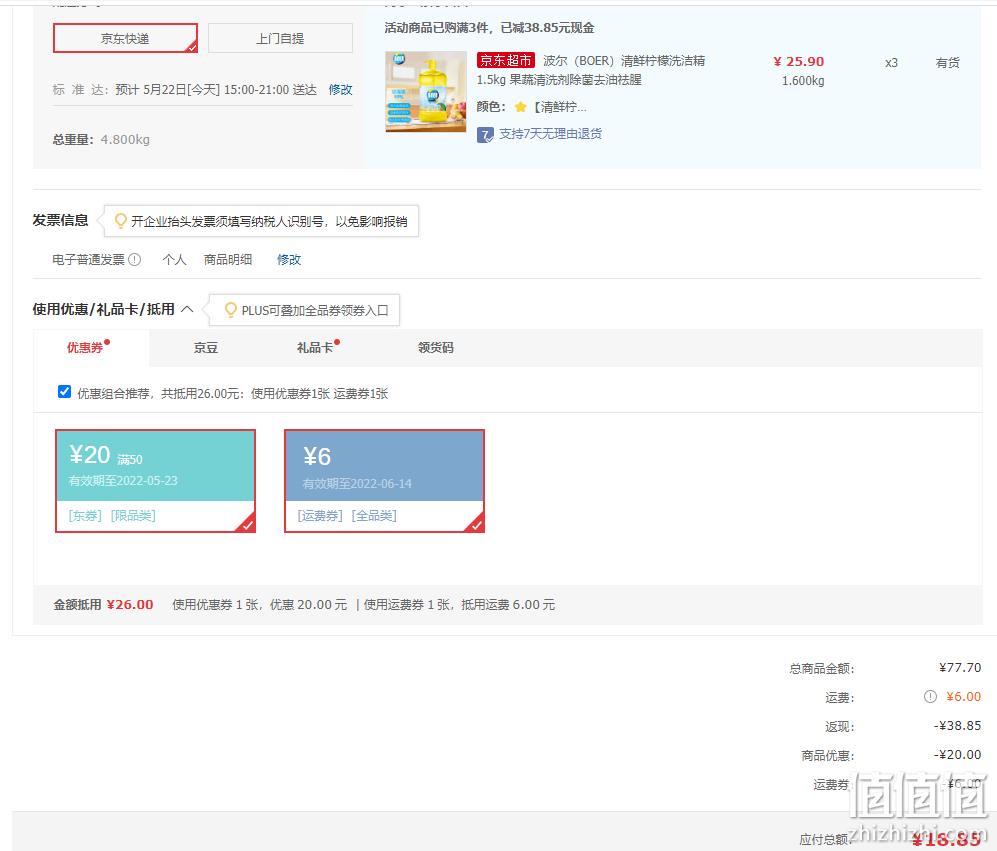
Task: Click 总重量 4.800kg text
Action: [101, 139]
